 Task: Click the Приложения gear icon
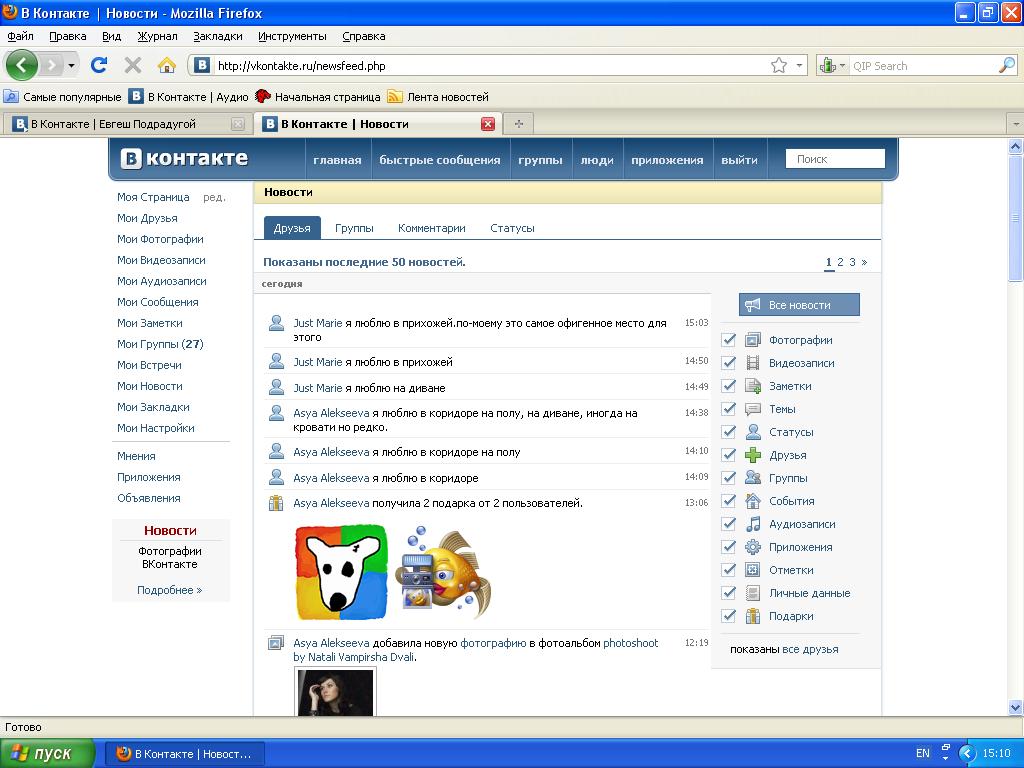click(x=753, y=547)
